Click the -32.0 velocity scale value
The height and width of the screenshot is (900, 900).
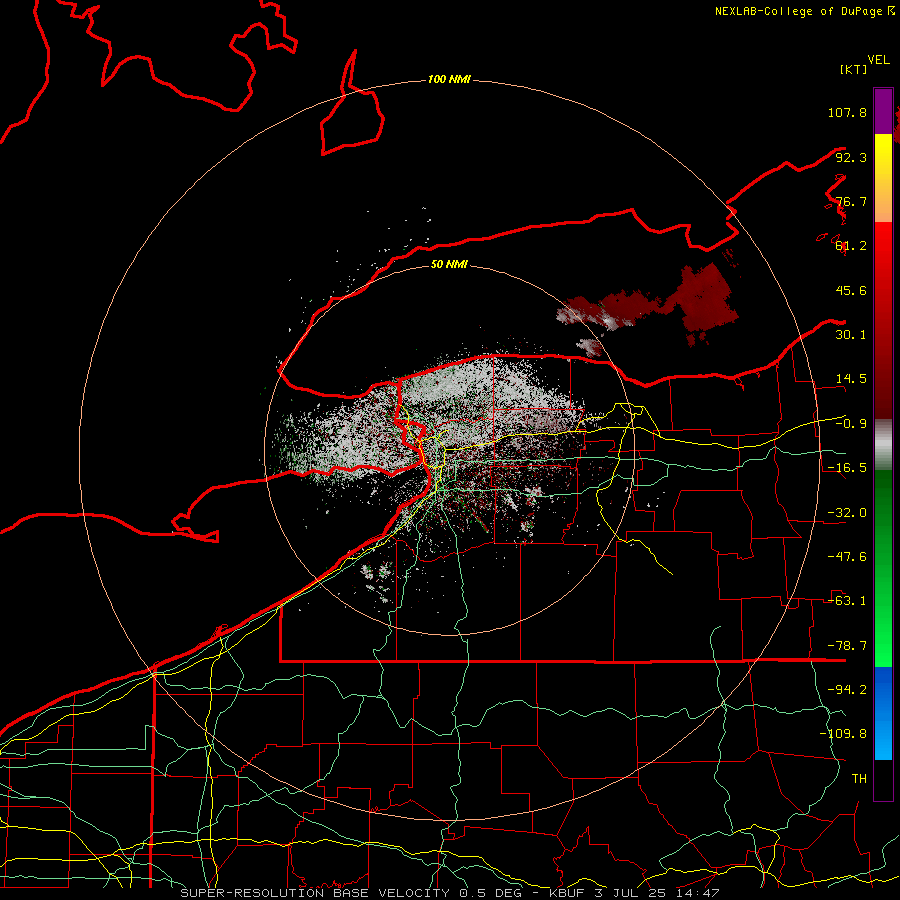[x=847, y=513]
